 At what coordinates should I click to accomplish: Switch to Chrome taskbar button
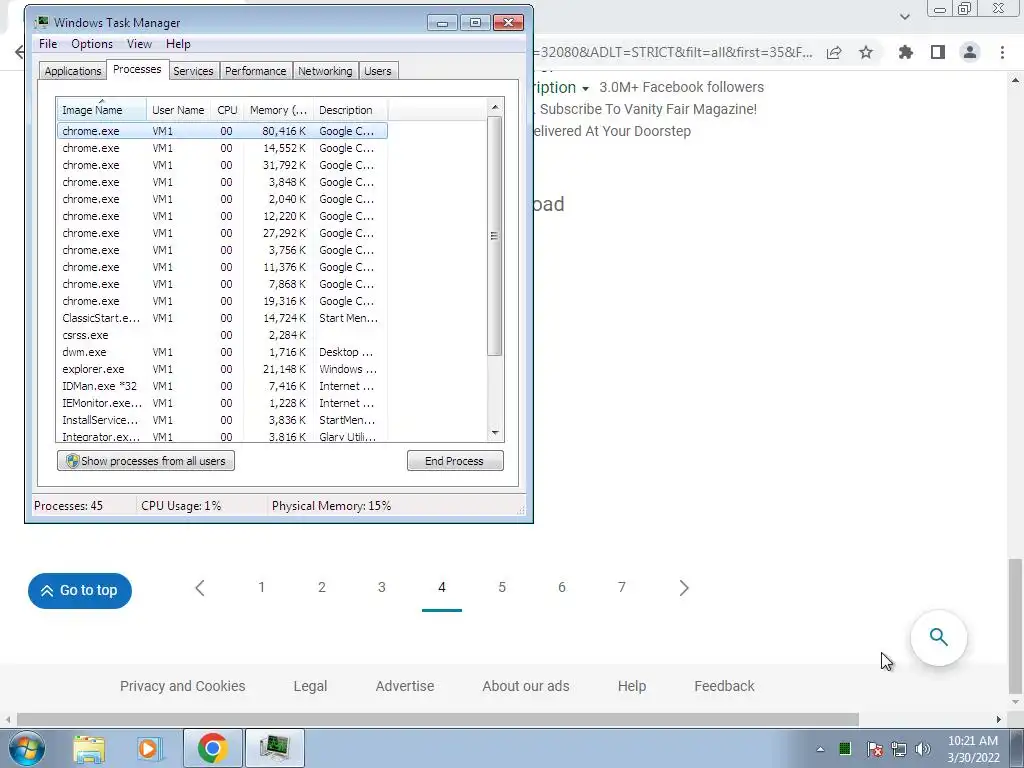212,748
